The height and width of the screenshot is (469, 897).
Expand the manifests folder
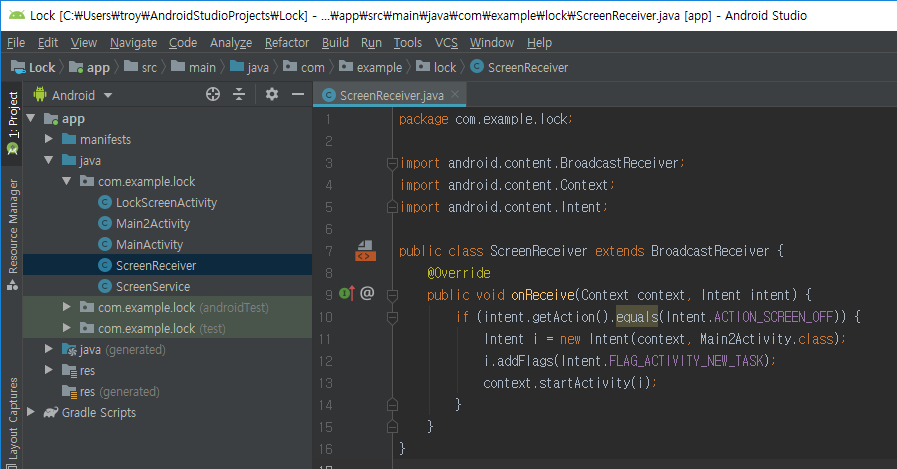(49, 139)
